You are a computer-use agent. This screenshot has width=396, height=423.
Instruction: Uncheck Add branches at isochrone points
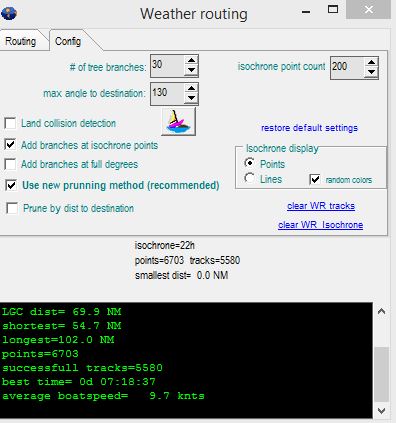point(10,145)
